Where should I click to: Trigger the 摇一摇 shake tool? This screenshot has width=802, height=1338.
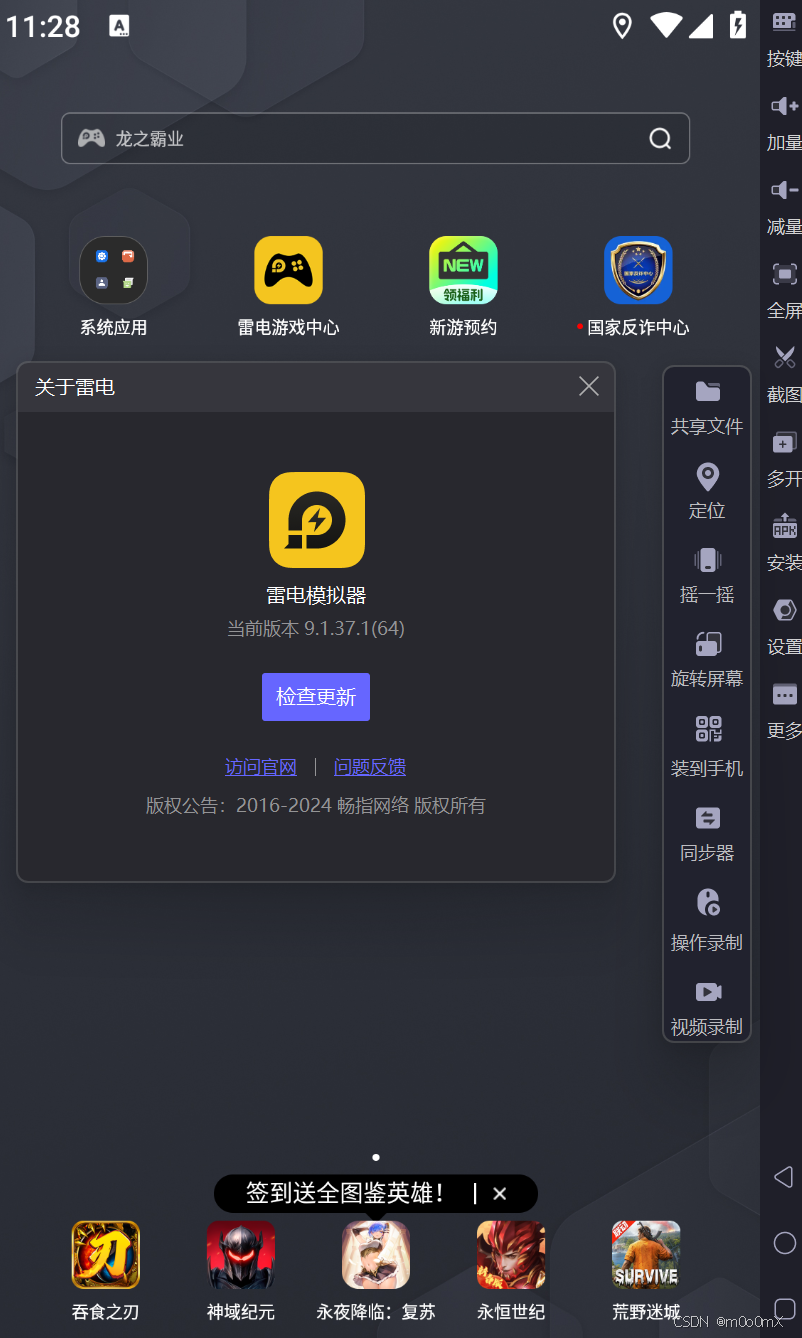click(707, 575)
